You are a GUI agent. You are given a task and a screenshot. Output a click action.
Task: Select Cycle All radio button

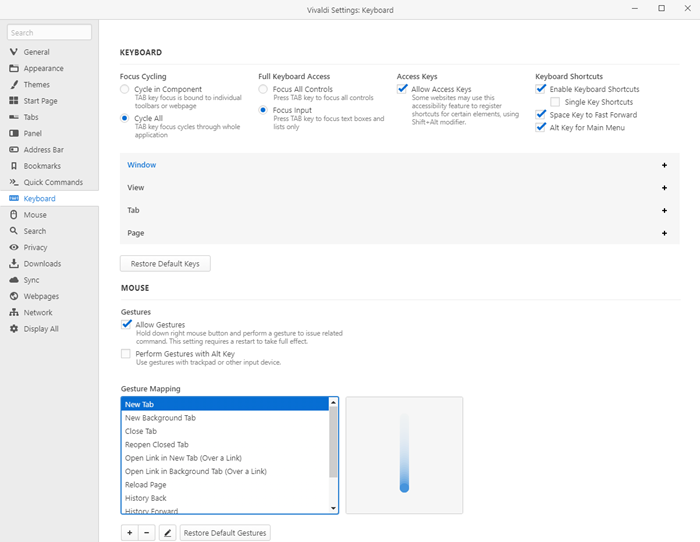[x=125, y=118]
